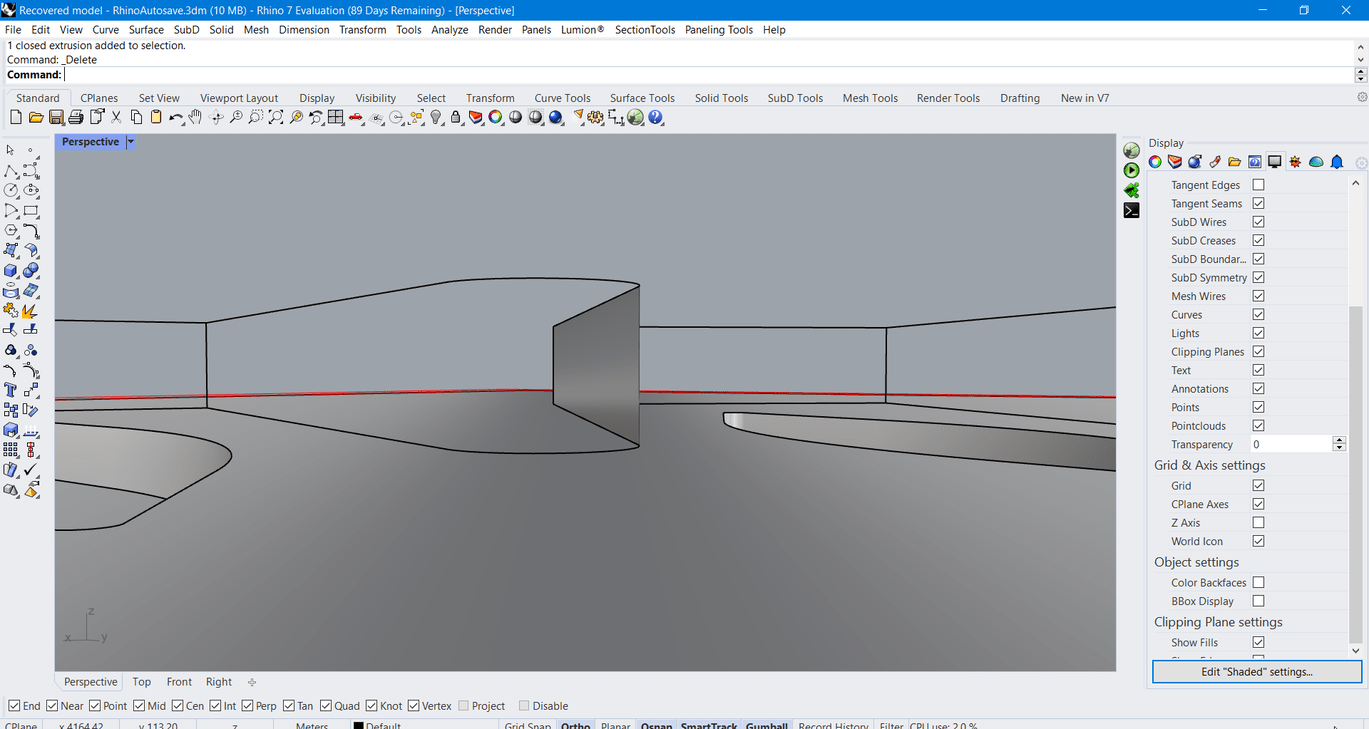Toggle the SmartTrack status bar button
The width and height of the screenshot is (1369, 729).
pos(709,725)
